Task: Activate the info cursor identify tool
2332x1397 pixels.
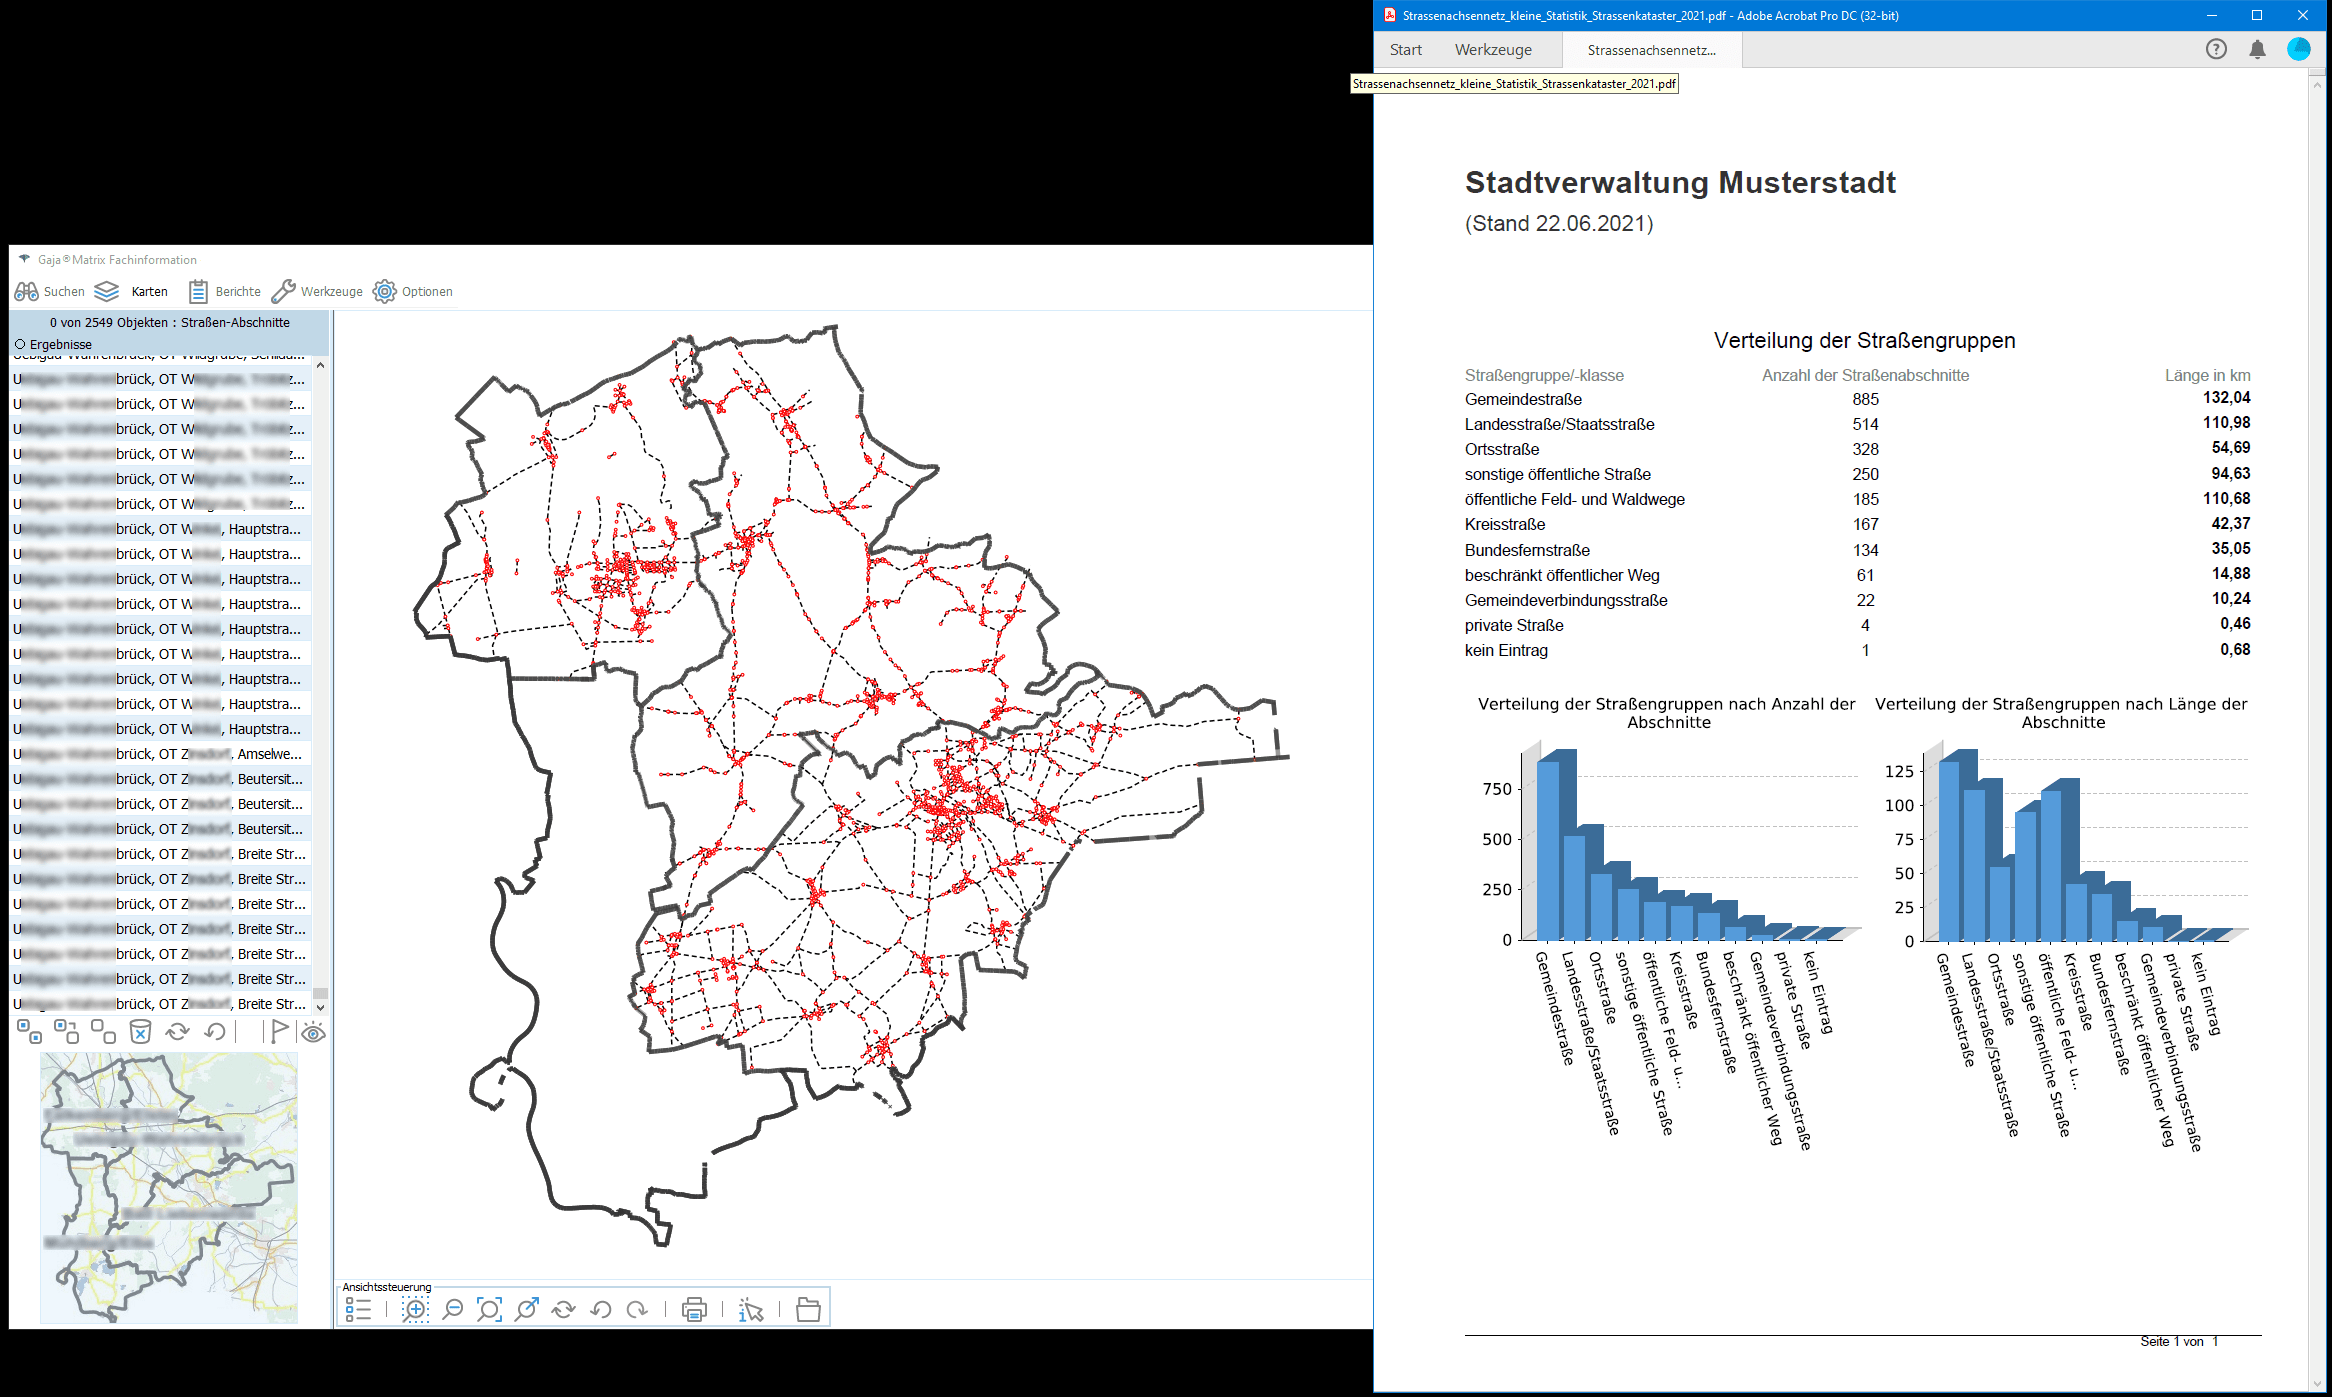Action: [751, 1309]
